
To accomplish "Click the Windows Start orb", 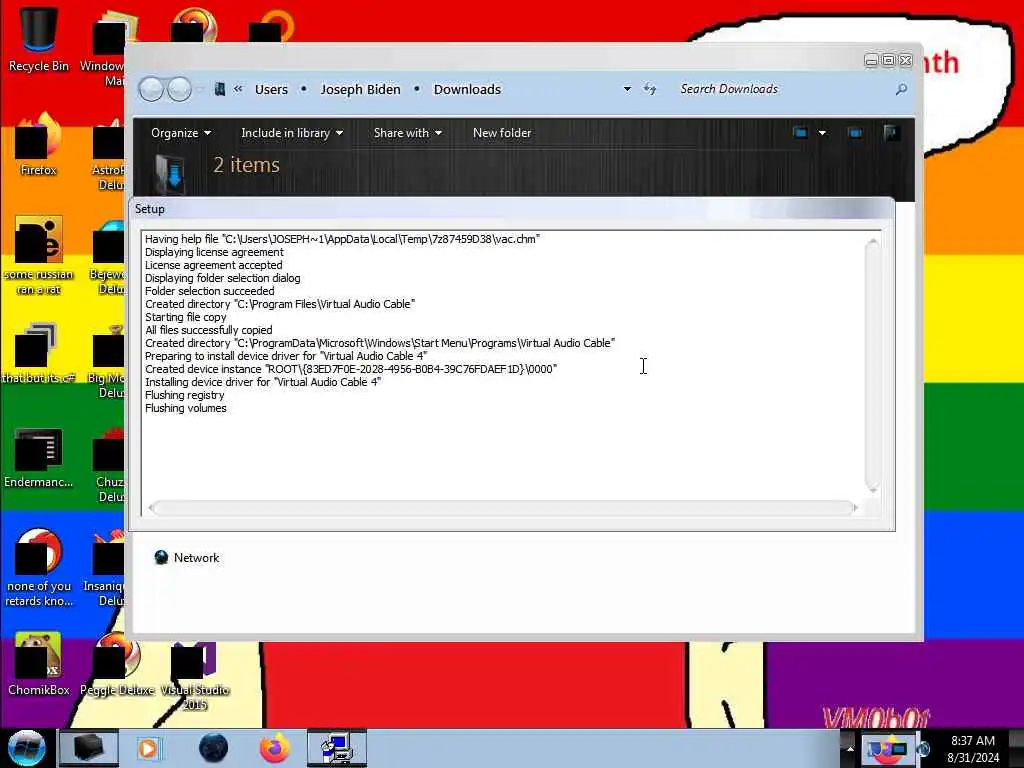I will click(26, 748).
